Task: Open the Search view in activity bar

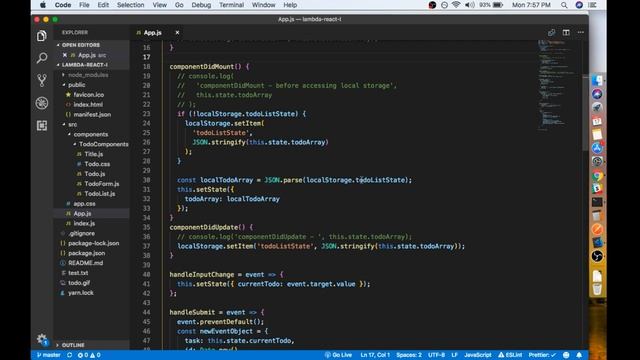Action: pyautogui.click(x=42, y=58)
